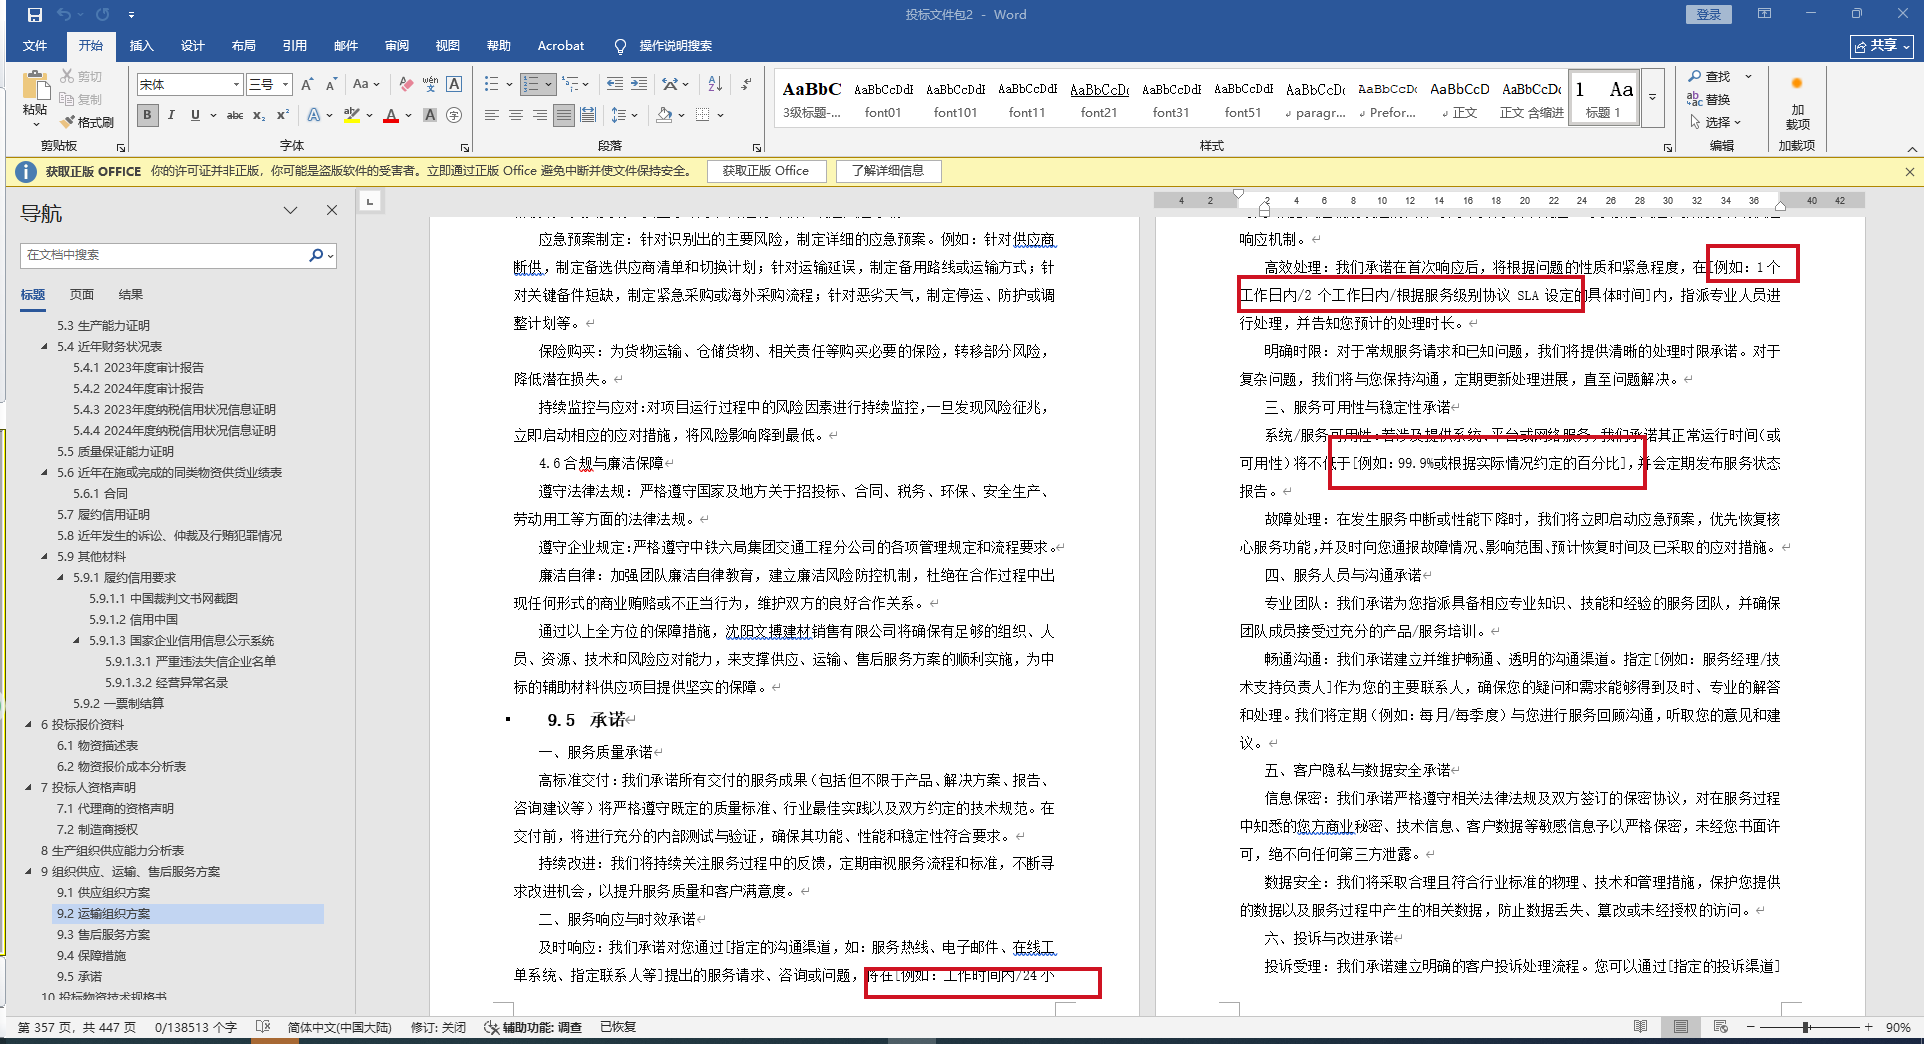Apply superscript formatting
Image resolution: width=1924 pixels, height=1044 pixels.
[x=283, y=116]
